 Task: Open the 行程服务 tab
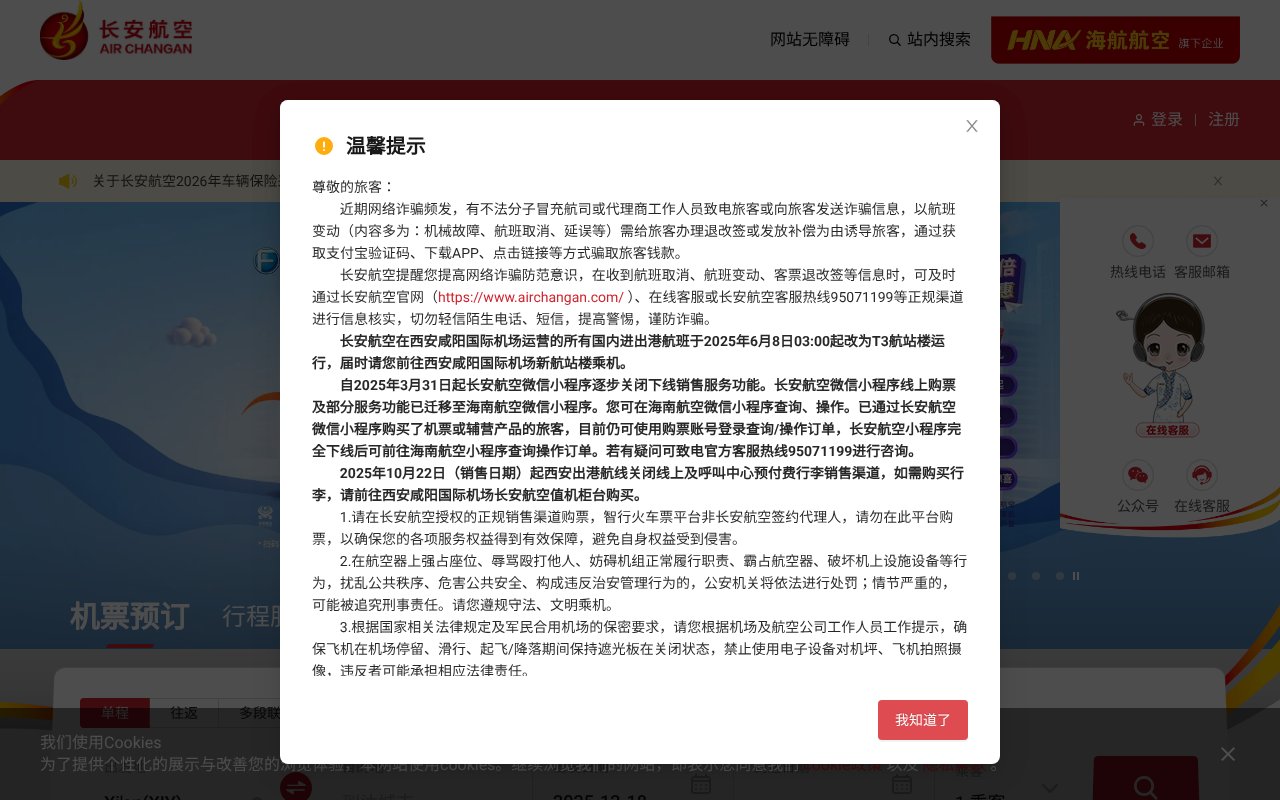pos(260,617)
